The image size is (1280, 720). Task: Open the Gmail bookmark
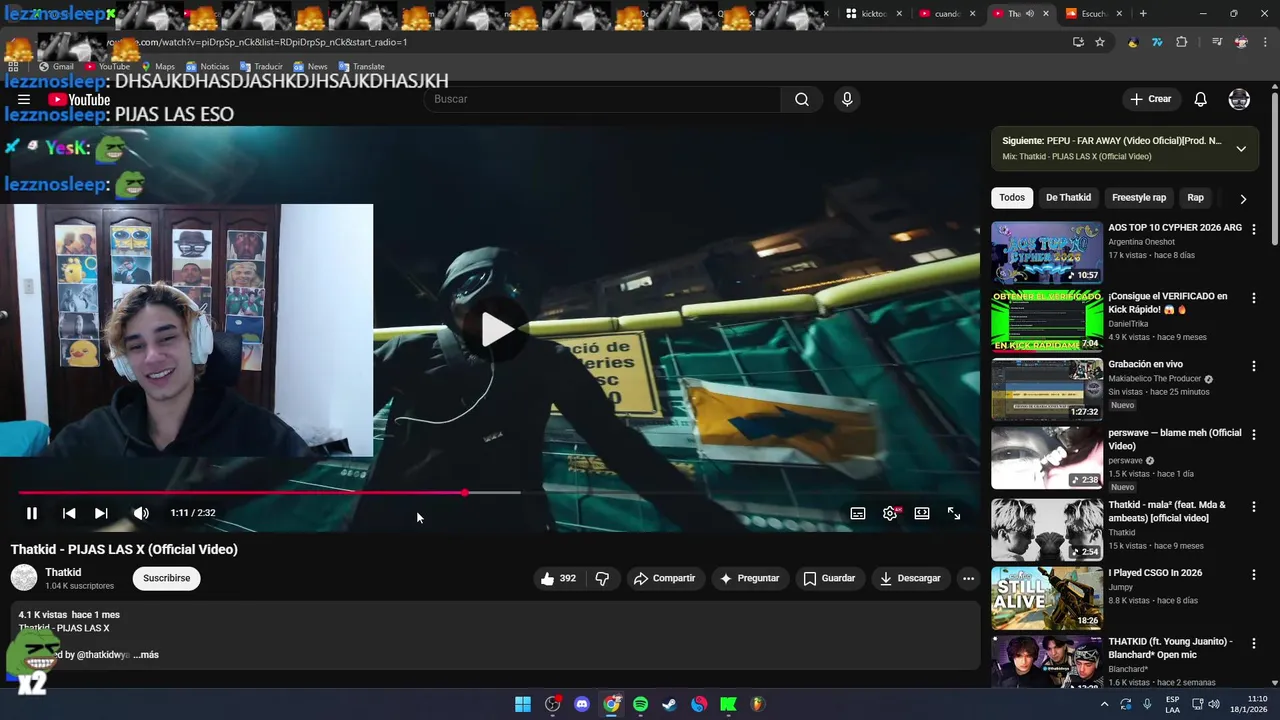point(56,67)
